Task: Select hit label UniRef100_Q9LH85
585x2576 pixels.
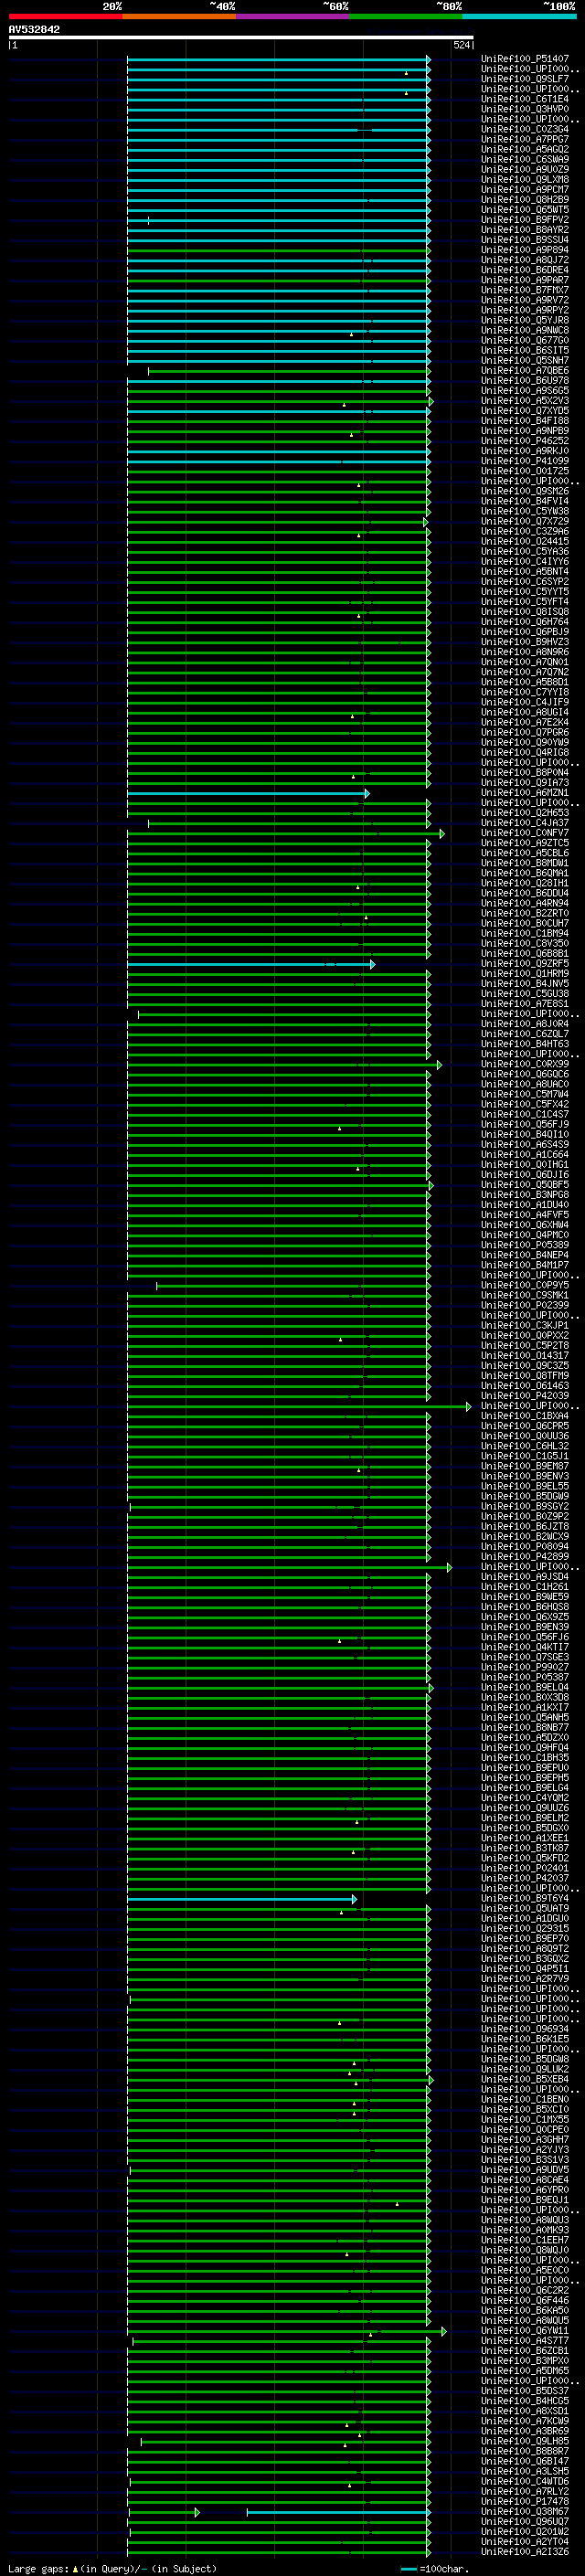Action: coord(525,2442)
